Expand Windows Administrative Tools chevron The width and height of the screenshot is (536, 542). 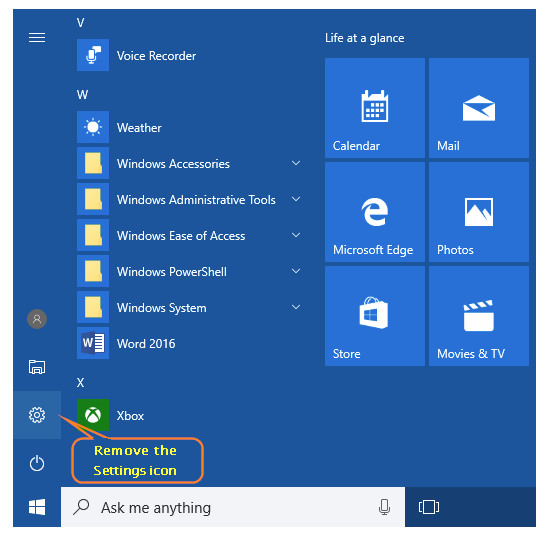[x=296, y=199]
